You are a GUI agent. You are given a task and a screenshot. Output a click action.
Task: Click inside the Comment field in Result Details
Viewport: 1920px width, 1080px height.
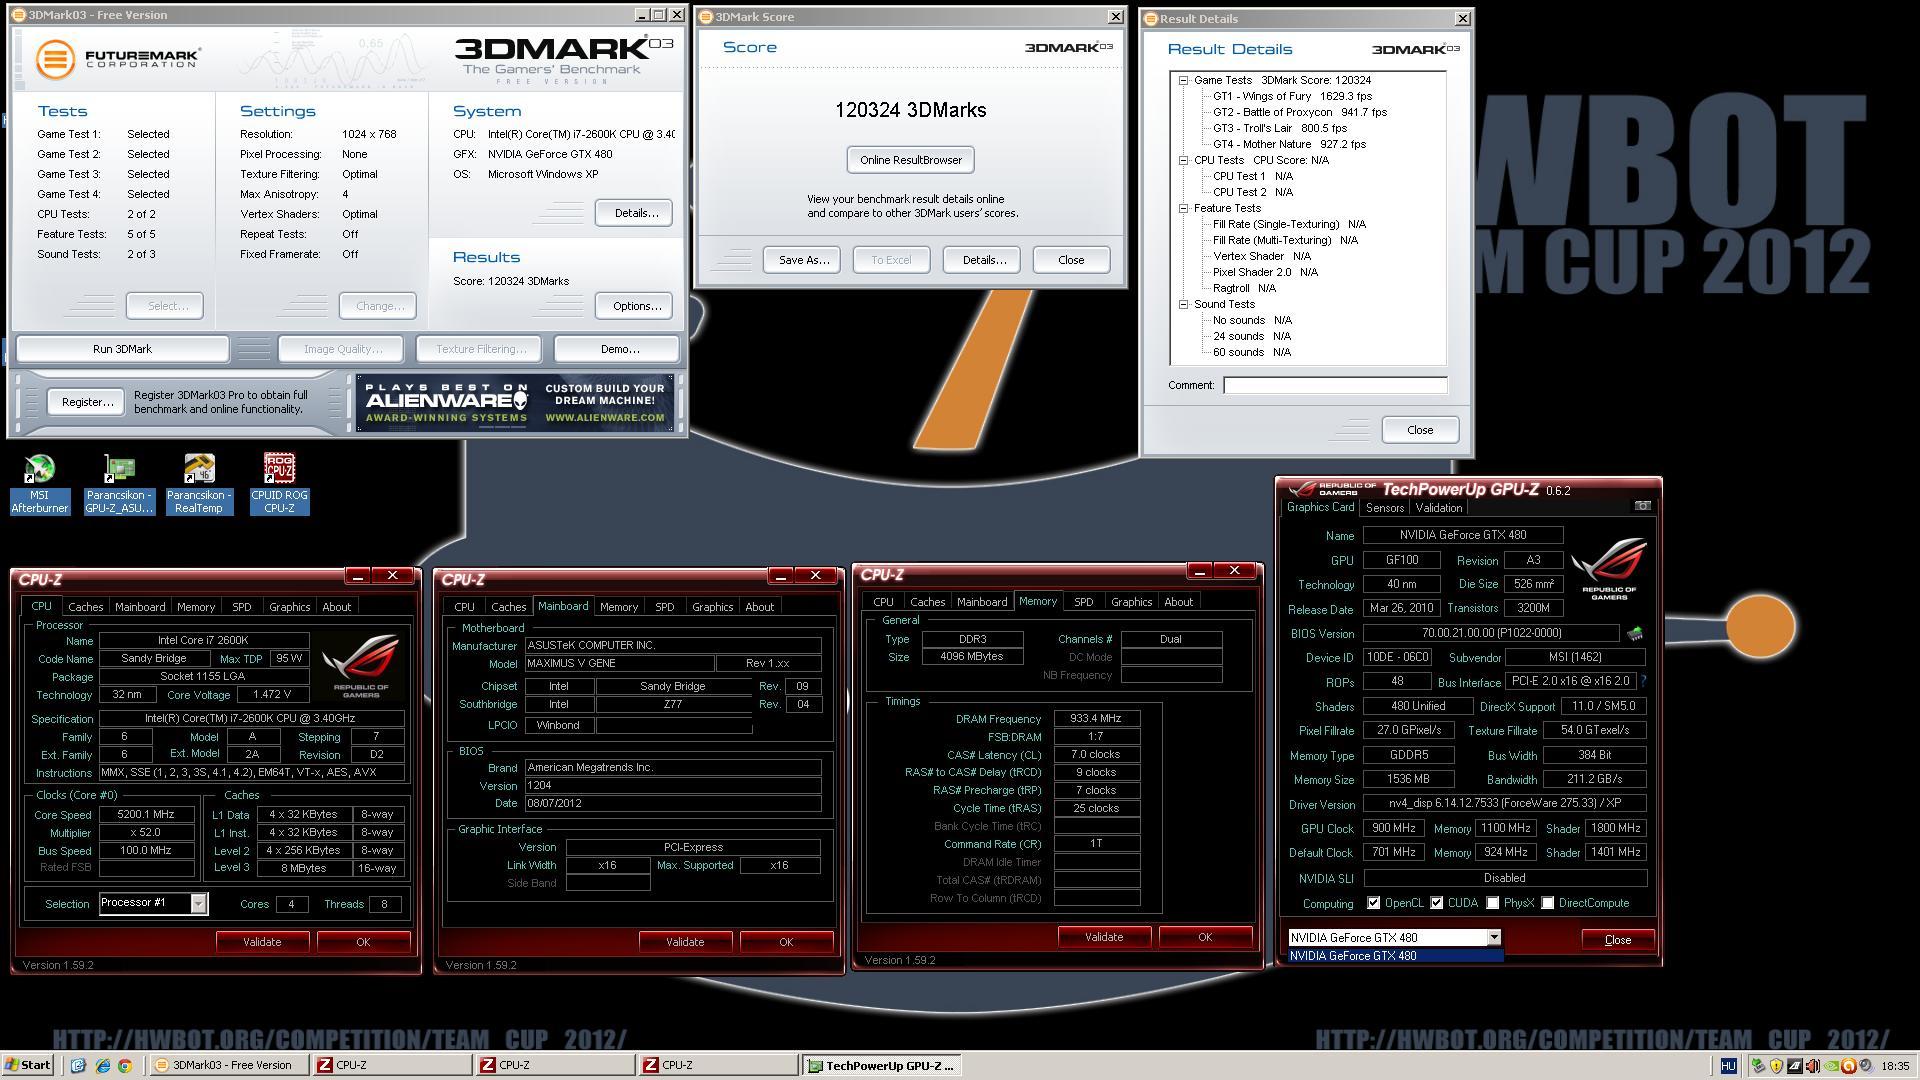[x=1335, y=385]
